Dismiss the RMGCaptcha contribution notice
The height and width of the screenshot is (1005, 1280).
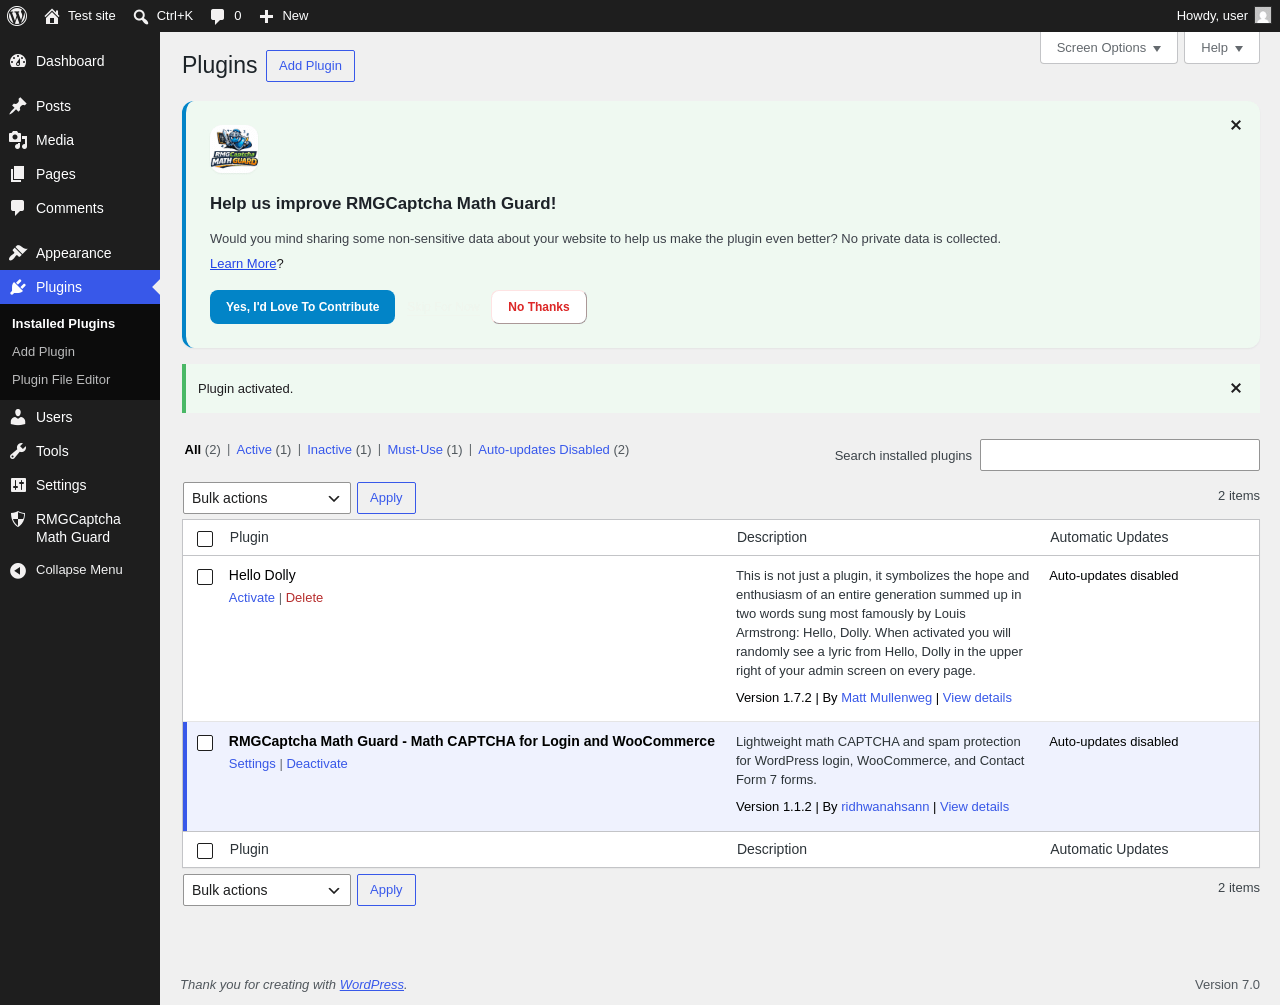1236,125
